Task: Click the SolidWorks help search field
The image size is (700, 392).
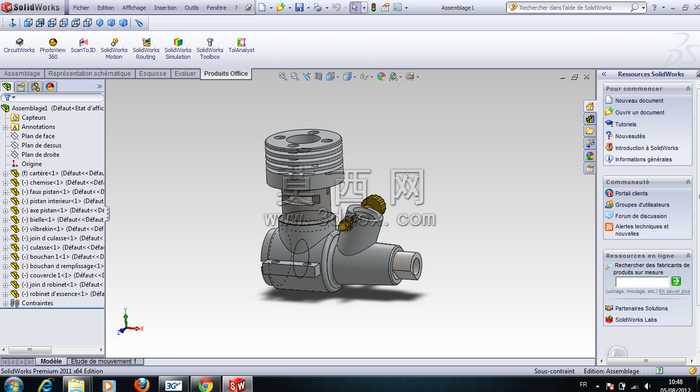Action: pyautogui.click(x=575, y=8)
